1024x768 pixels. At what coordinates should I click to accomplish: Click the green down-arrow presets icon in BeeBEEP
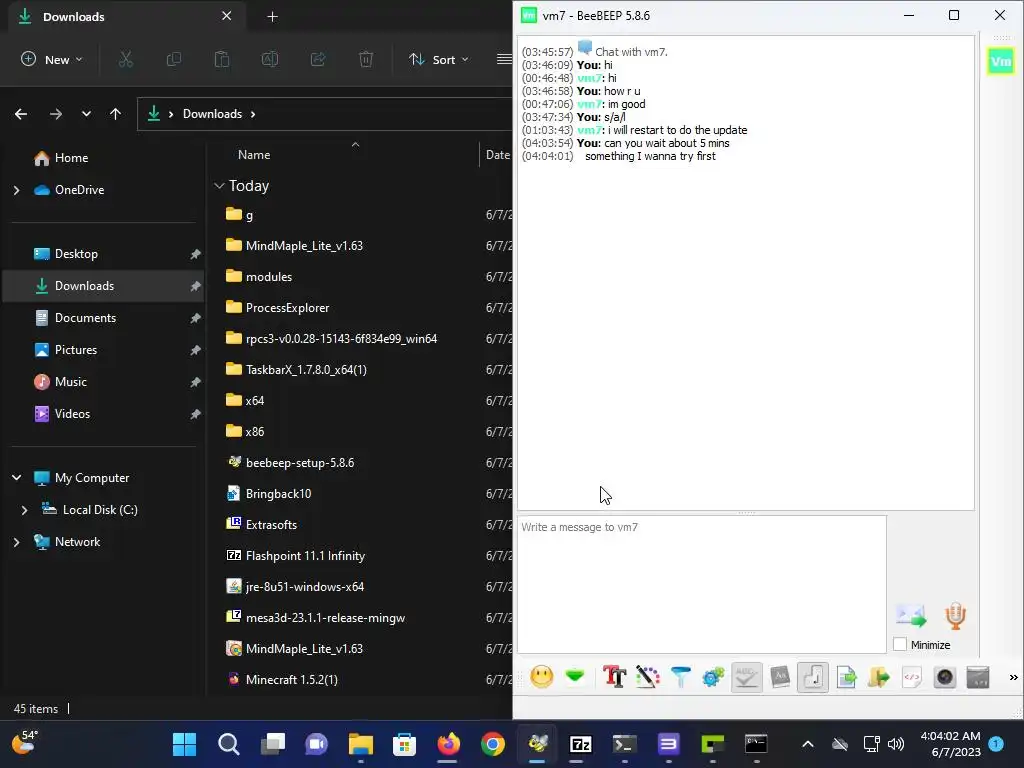tap(575, 677)
